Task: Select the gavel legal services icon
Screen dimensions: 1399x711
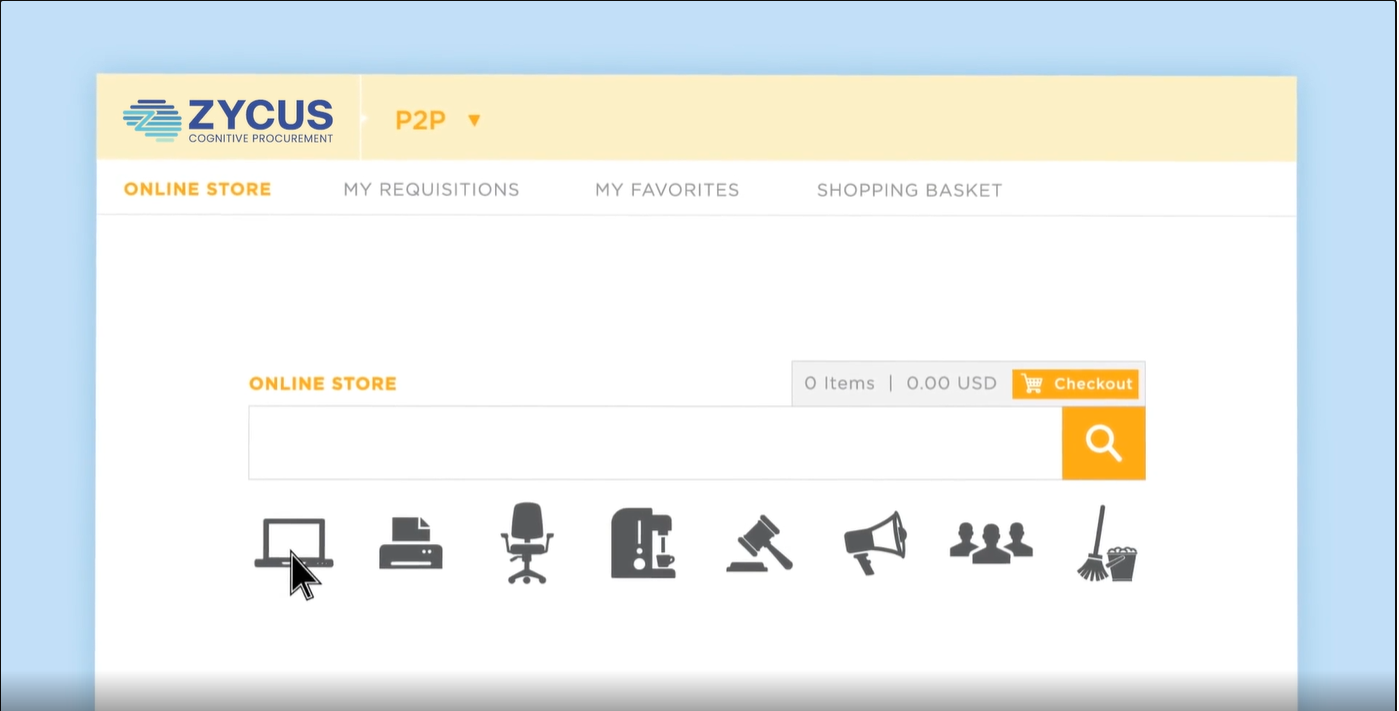Action: coord(758,543)
